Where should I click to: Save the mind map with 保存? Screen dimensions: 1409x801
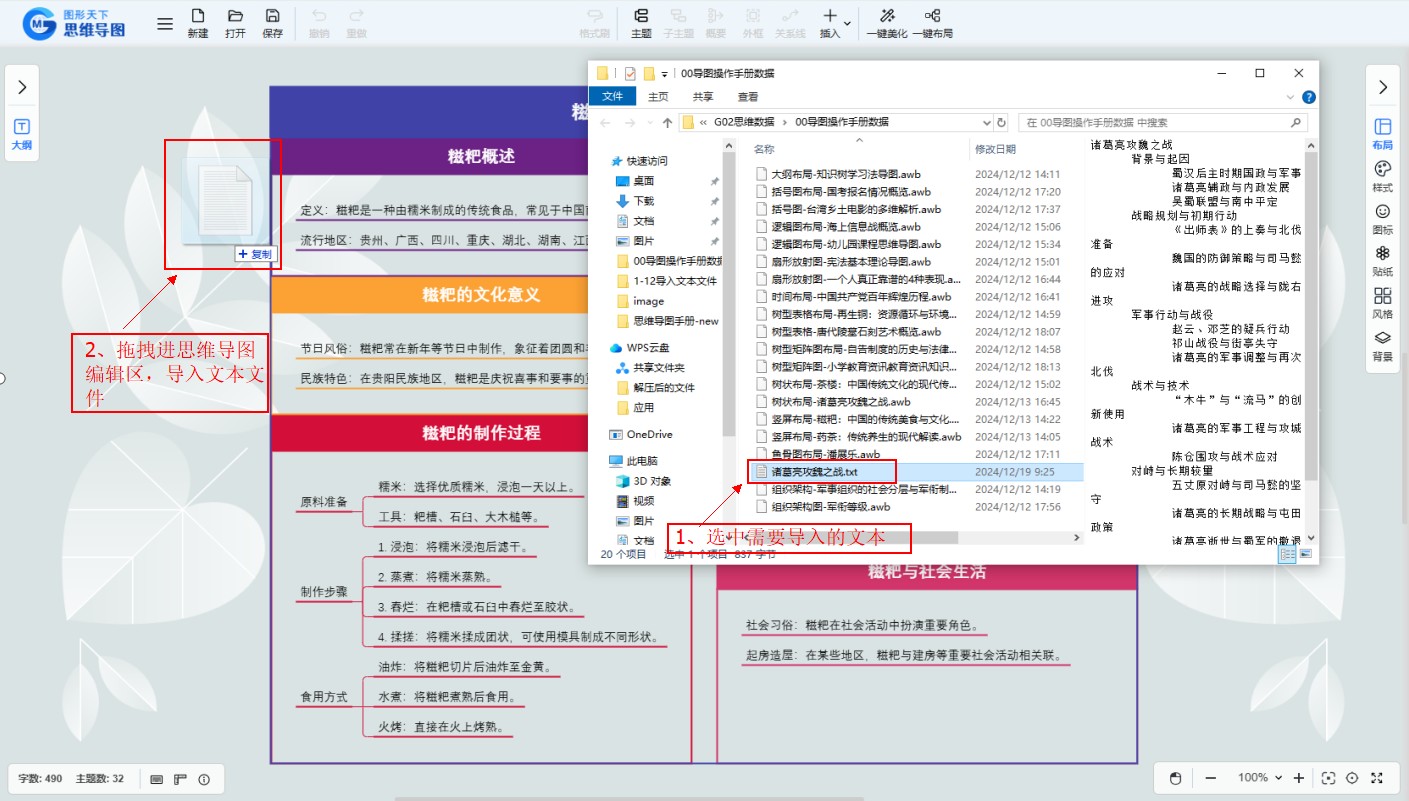[x=272, y=22]
